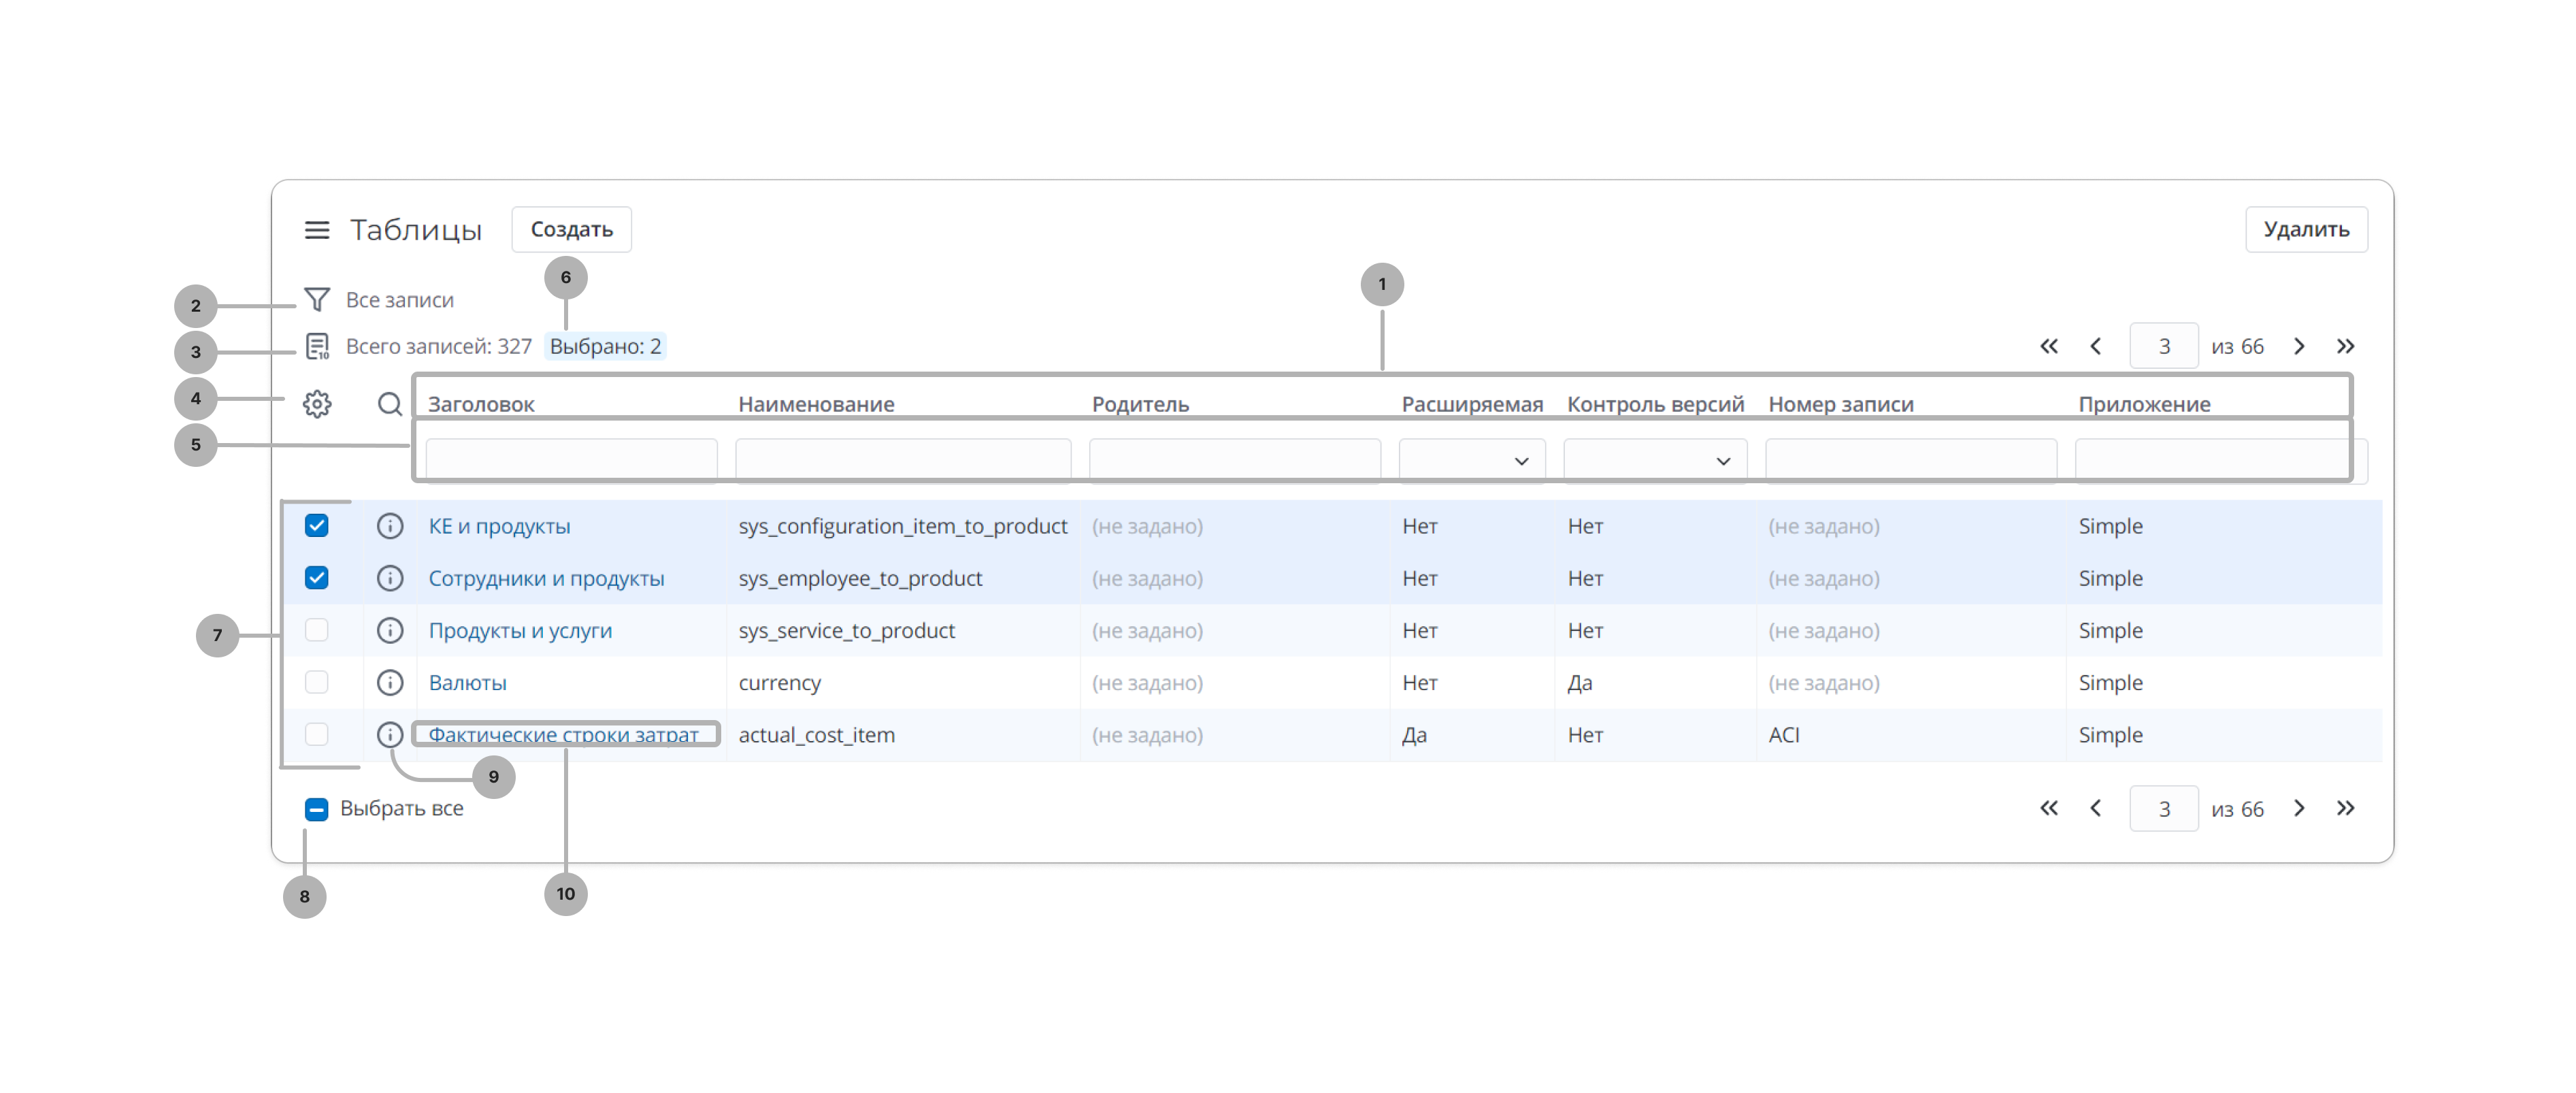
Task: Check the Фактические строки затрат row checkbox
Action: coord(317,734)
